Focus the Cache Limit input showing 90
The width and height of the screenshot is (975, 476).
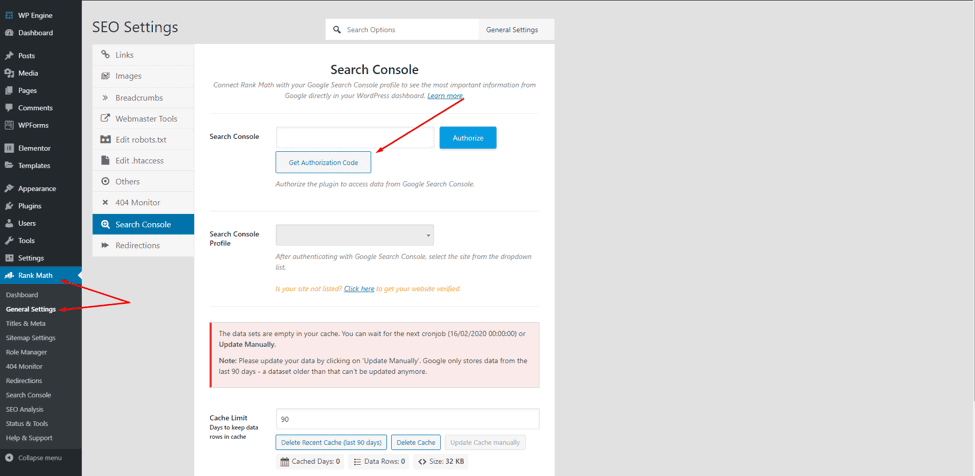[x=407, y=419]
